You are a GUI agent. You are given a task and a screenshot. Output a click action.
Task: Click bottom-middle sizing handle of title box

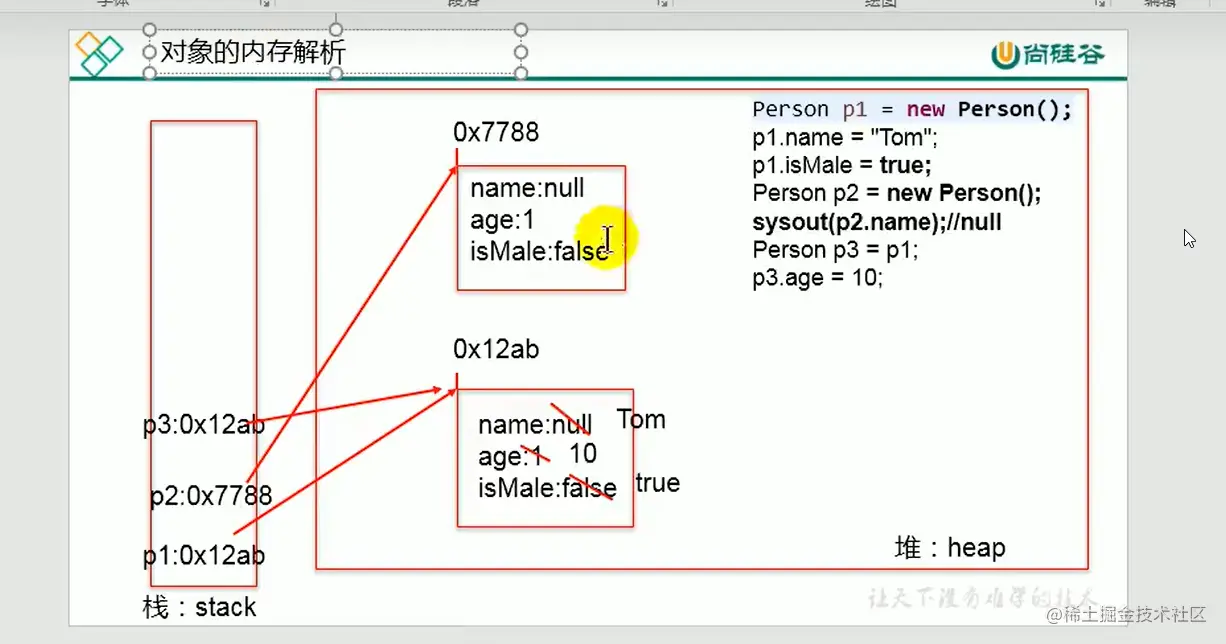pos(335,73)
